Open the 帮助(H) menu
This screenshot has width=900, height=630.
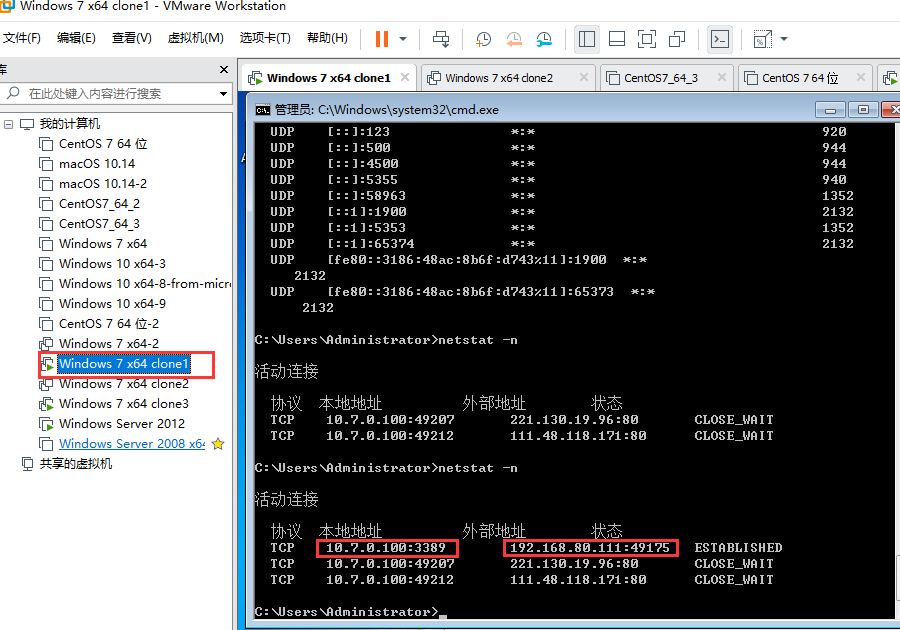click(x=327, y=38)
